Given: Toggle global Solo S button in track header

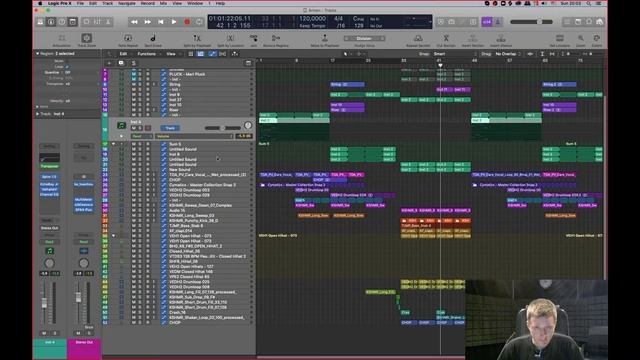Looking at the screenshot, I should 133,63.
